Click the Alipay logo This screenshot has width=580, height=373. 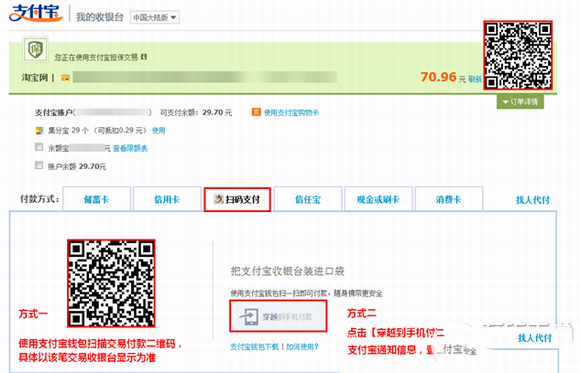click(x=36, y=13)
